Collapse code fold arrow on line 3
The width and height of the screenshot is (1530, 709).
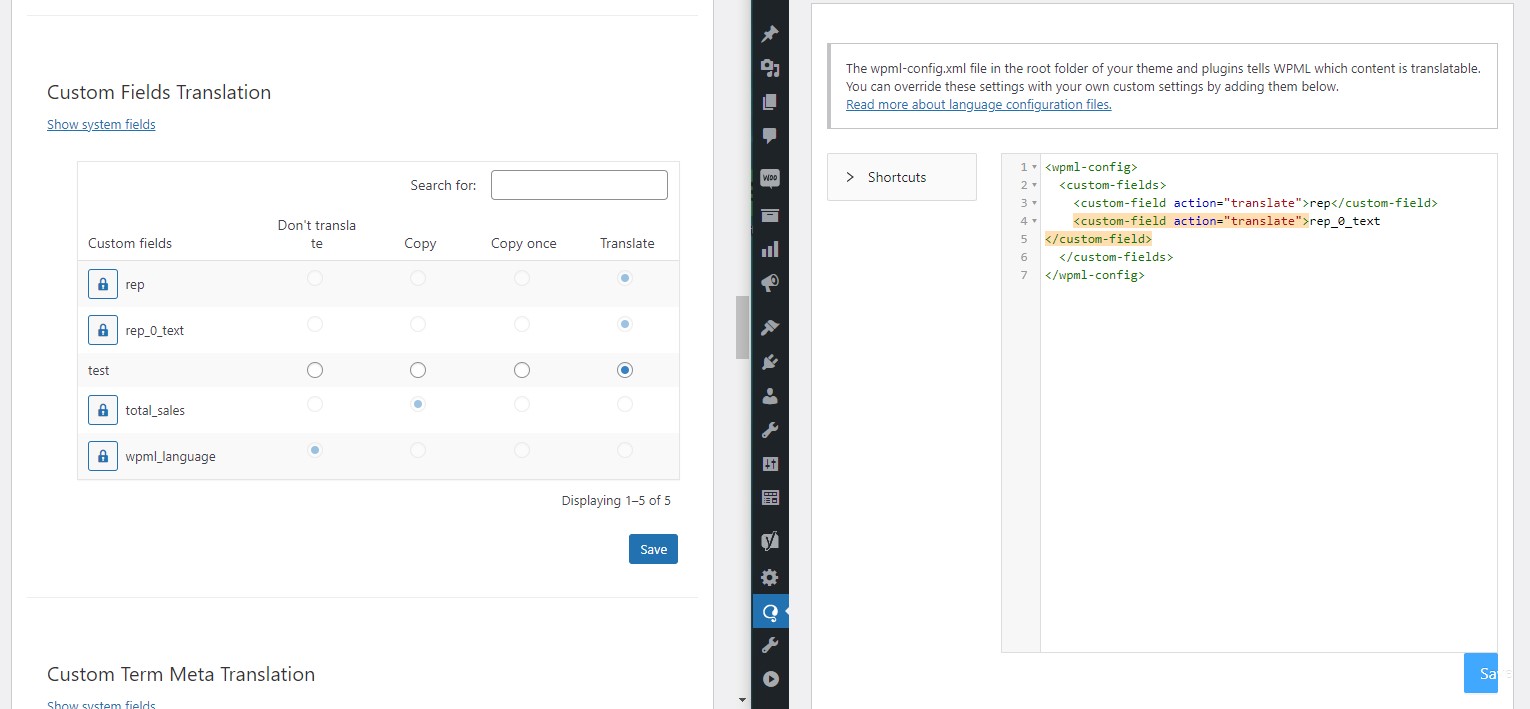pyautogui.click(x=1034, y=203)
